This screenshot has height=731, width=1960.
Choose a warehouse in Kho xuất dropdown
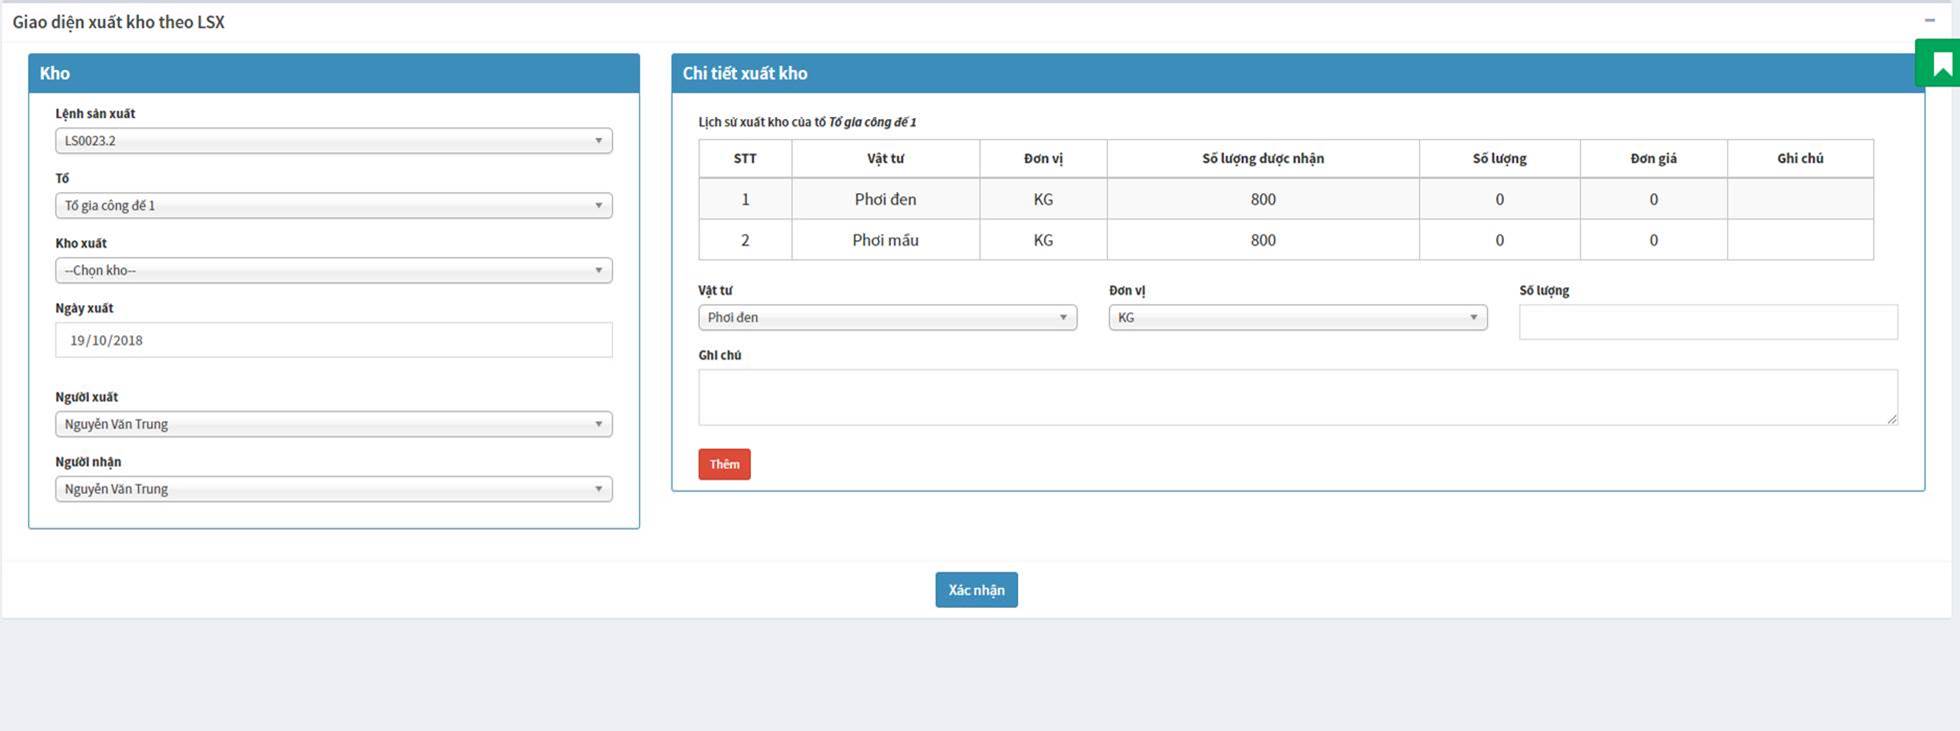click(333, 271)
